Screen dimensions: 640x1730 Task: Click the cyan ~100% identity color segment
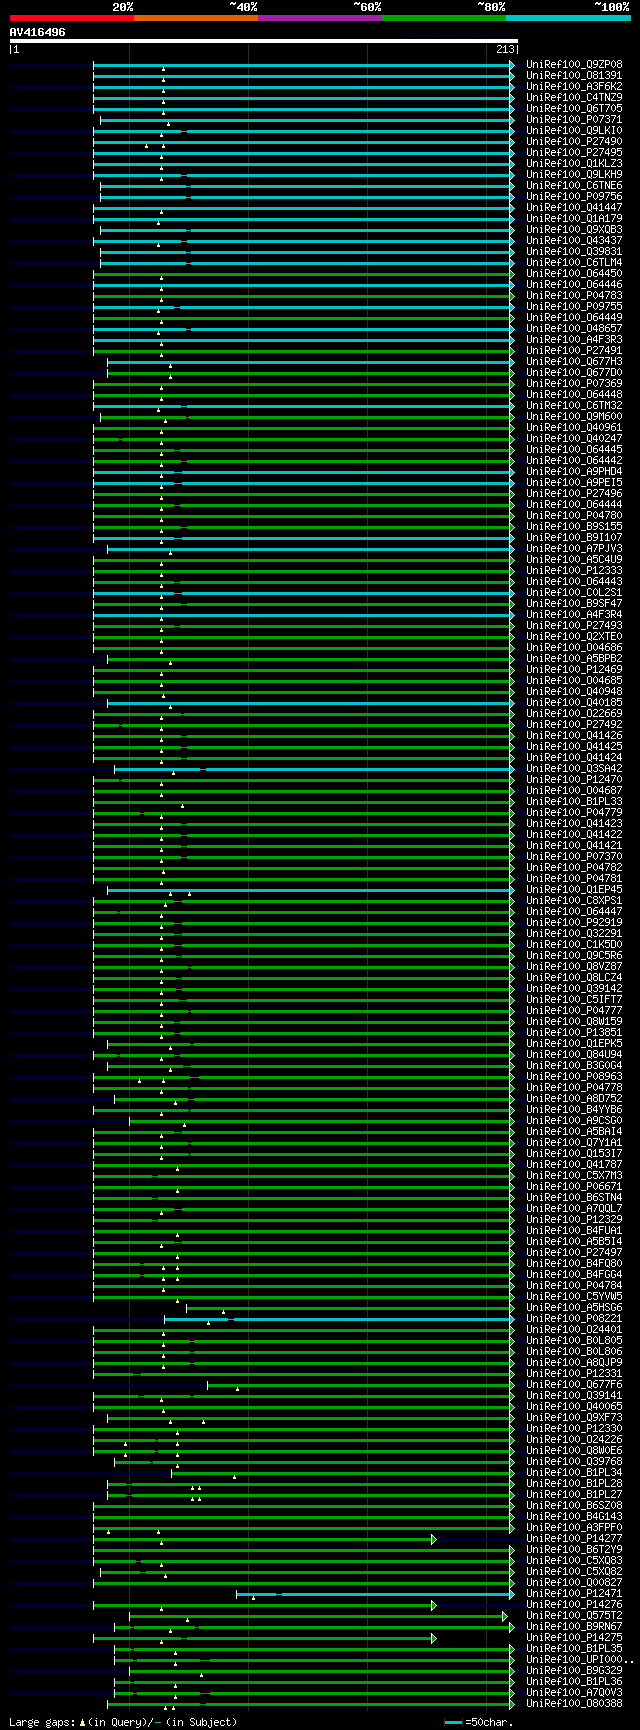coord(568,18)
